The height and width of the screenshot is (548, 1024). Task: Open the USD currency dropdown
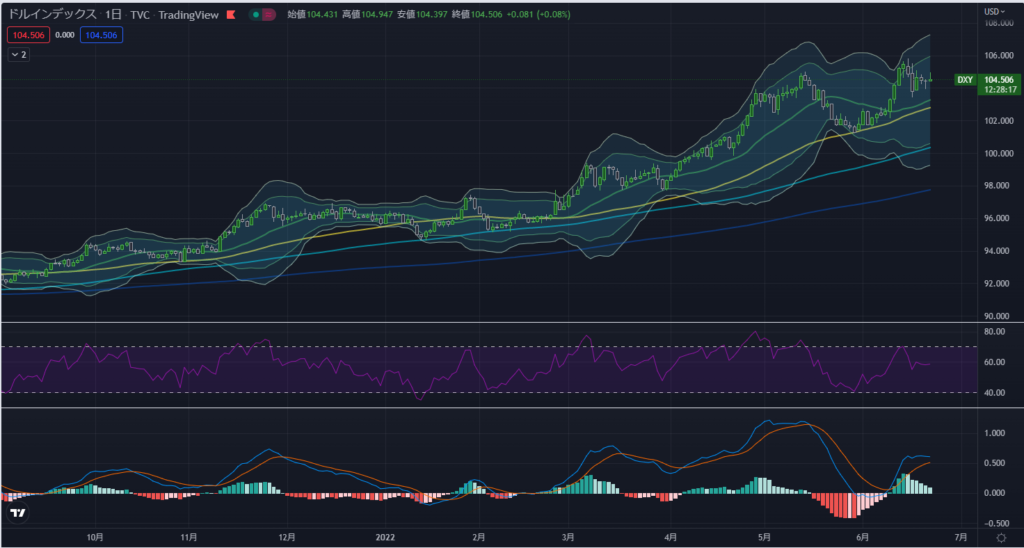click(x=995, y=11)
